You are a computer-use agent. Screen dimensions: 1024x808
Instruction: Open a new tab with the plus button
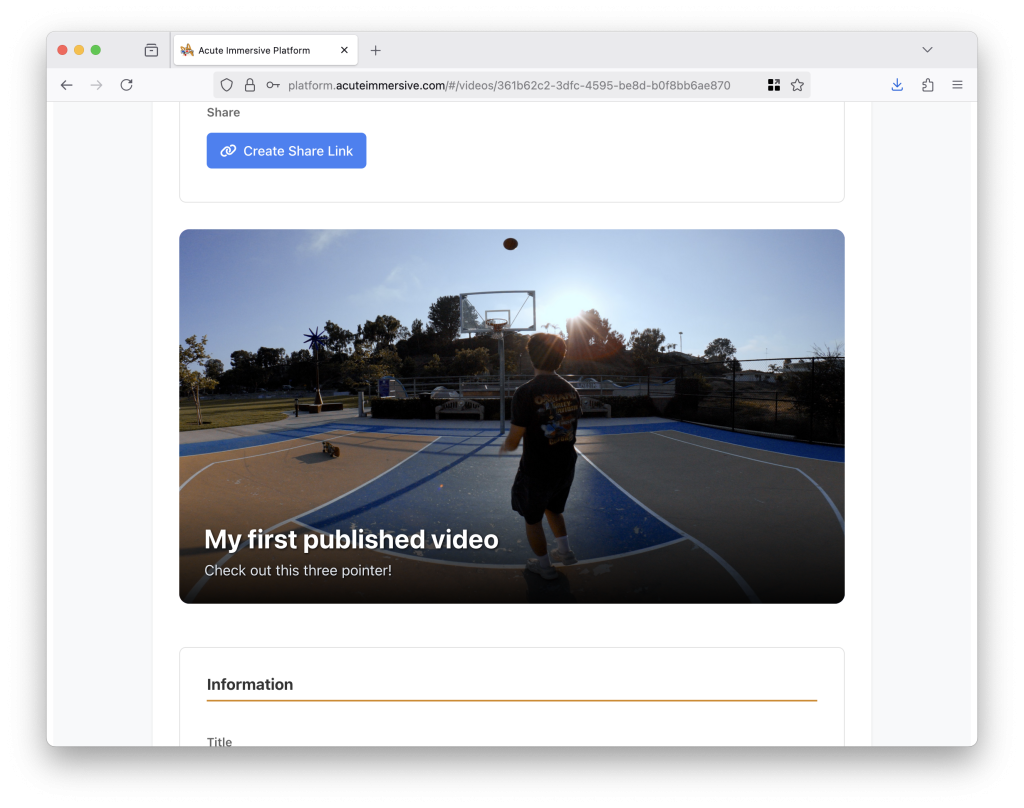tap(376, 50)
